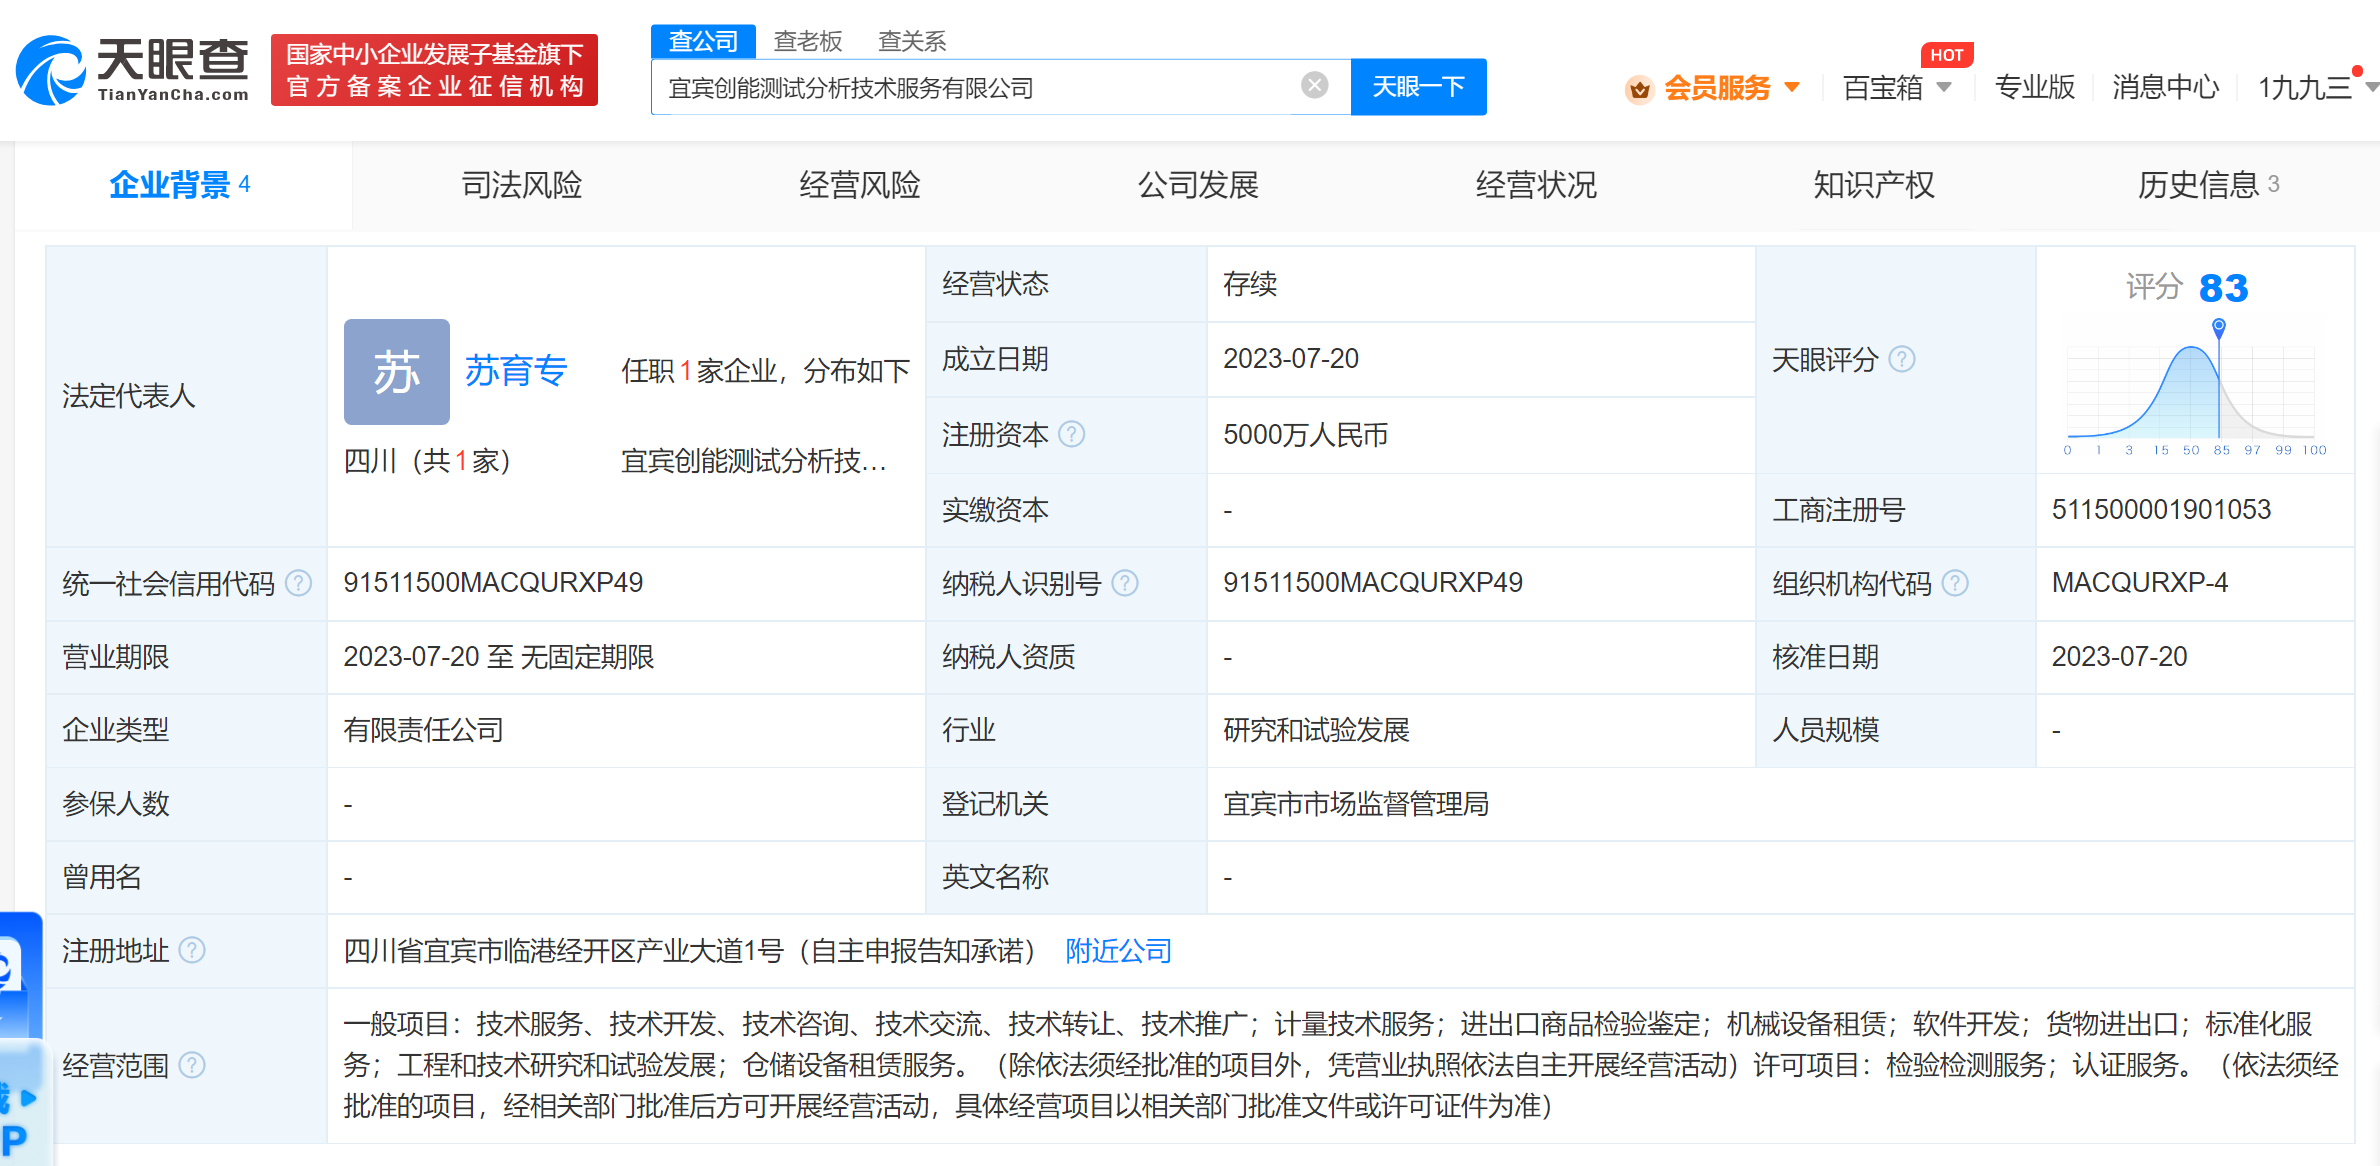Image resolution: width=2380 pixels, height=1166 pixels.
Task: Select the 查老板 search tab
Action: (806, 40)
